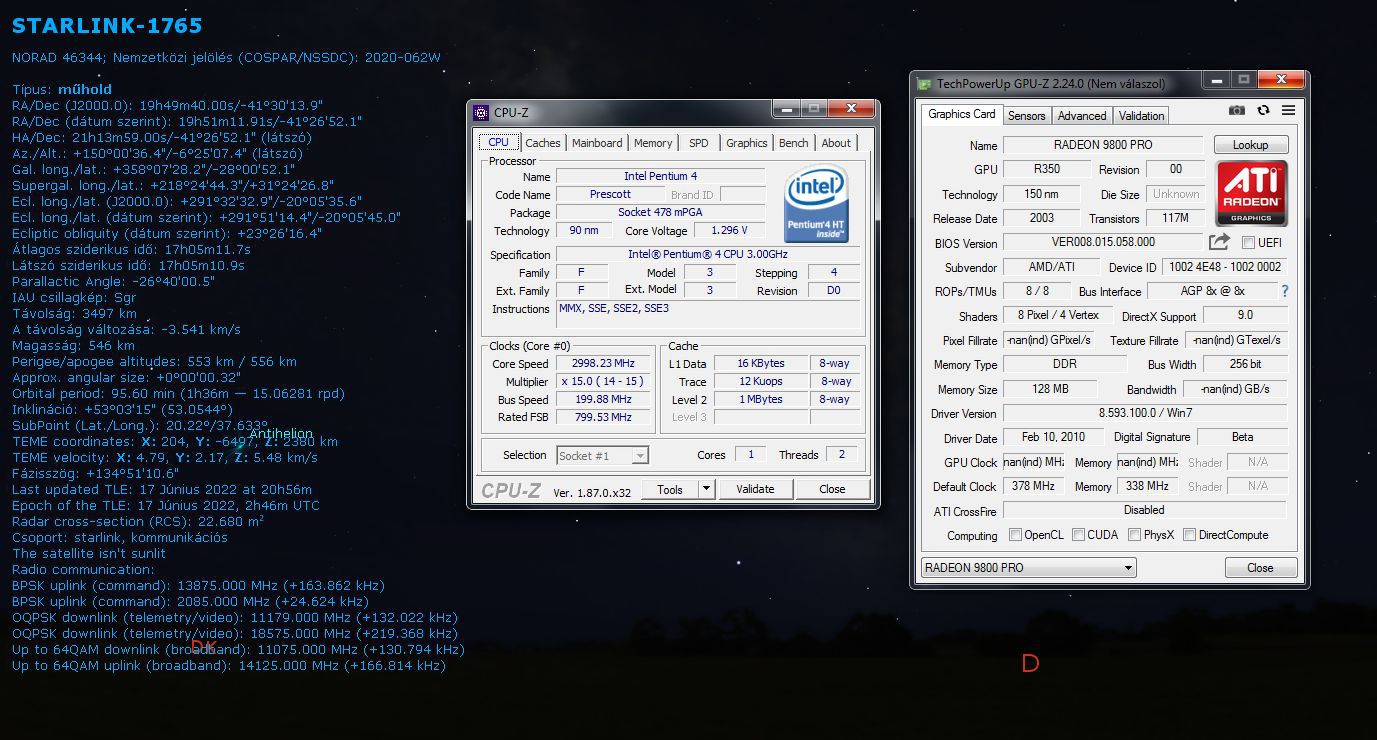1377x740 pixels.
Task: Click the Code Name value Prescott
Action: coord(610,194)
